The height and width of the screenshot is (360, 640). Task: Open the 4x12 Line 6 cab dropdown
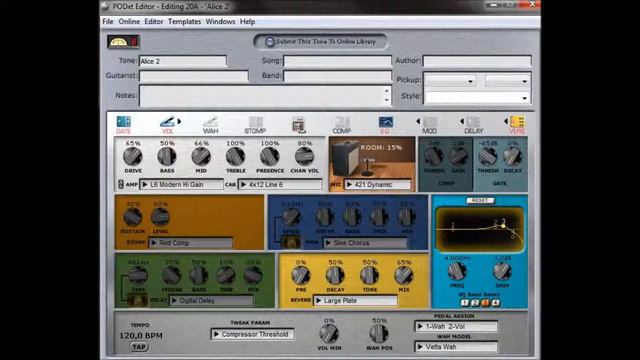(280, 184)
